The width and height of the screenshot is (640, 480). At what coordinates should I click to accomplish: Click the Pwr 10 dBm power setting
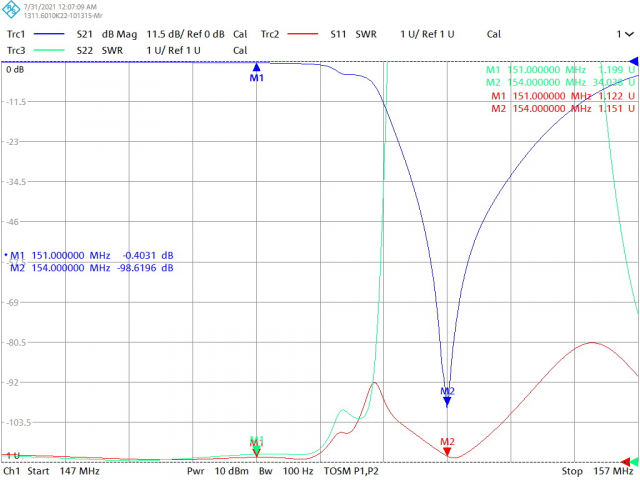(x=218, y=471)
